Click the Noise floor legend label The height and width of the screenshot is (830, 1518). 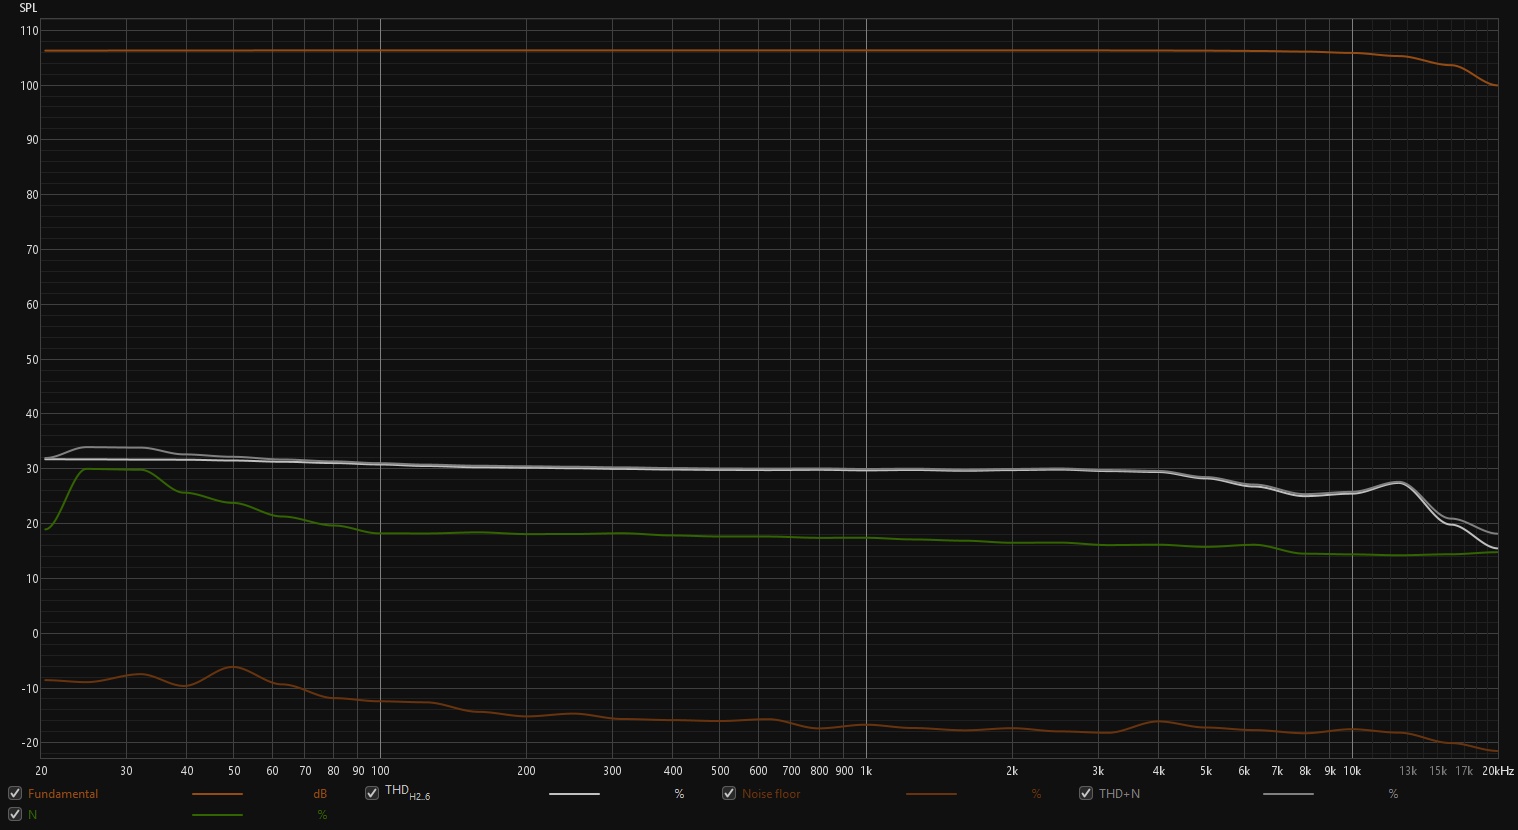point(771,794)
